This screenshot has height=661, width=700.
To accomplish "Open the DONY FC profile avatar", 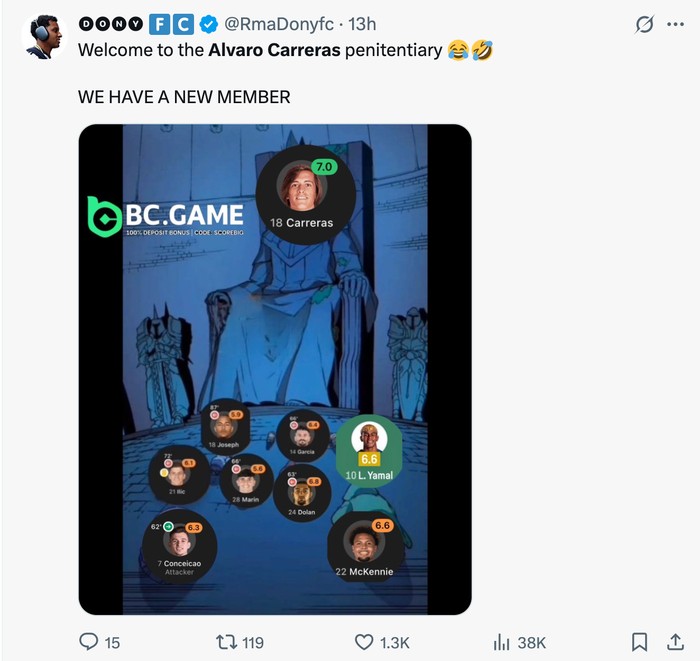I will [x=44, y=37].
